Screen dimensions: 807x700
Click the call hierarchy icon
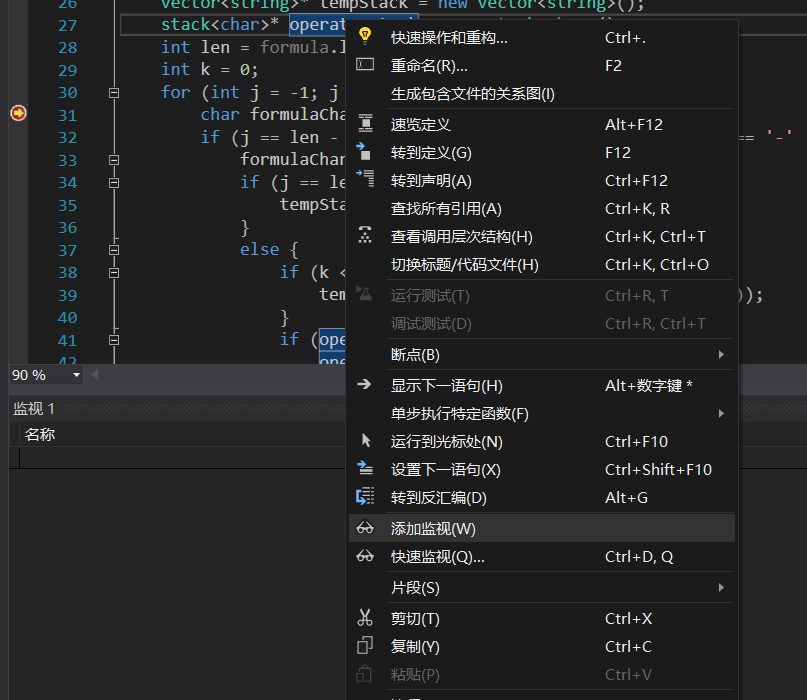pos(365,235)
